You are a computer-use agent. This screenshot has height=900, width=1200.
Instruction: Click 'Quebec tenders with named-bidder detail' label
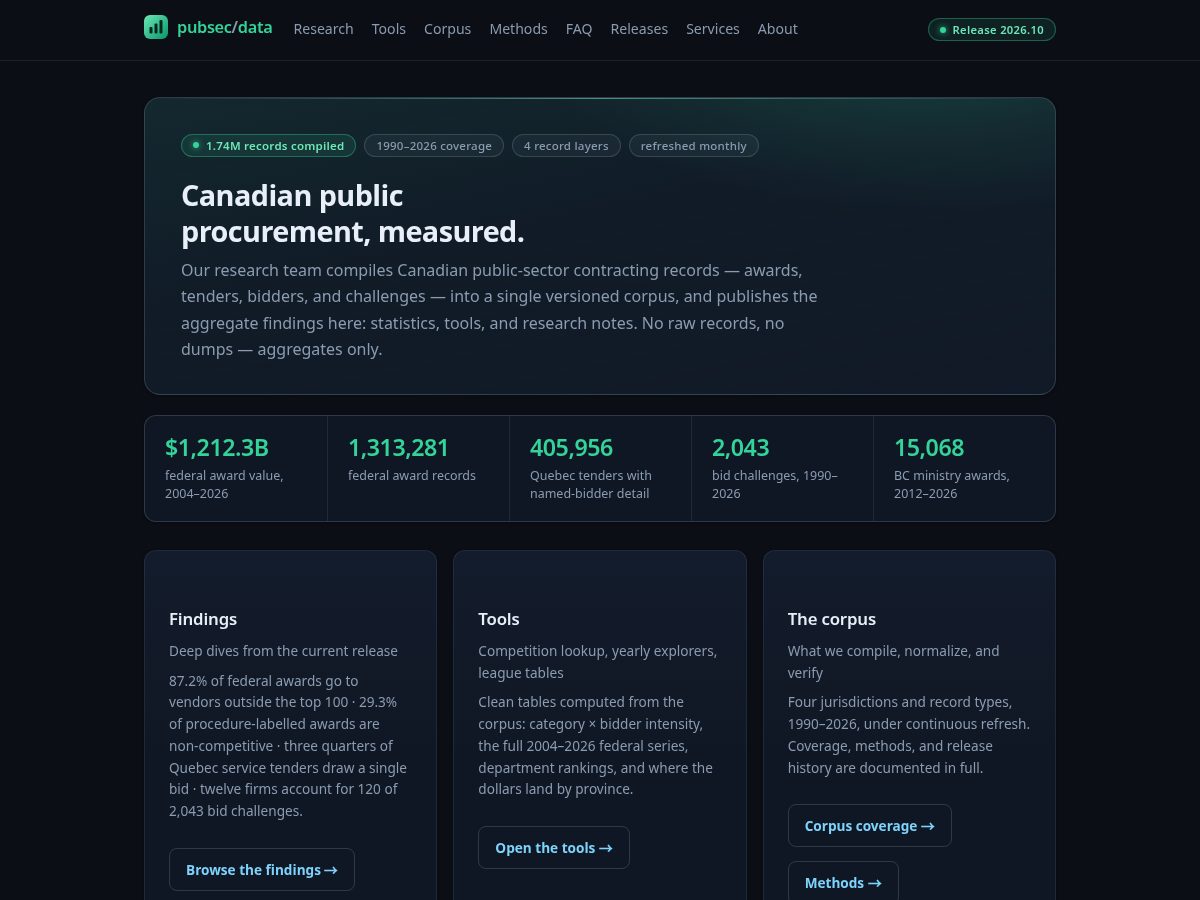click(591, 485)
